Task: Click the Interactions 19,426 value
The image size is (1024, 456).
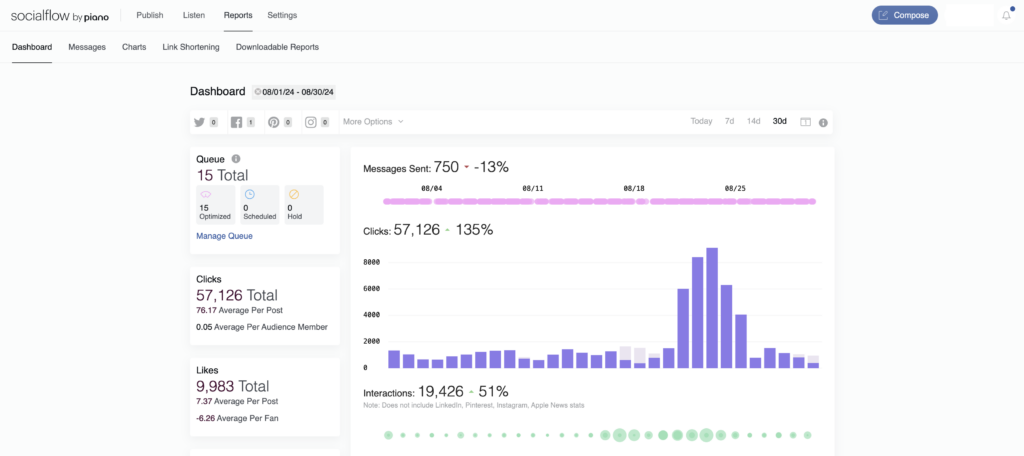Action: coord(440,392)
